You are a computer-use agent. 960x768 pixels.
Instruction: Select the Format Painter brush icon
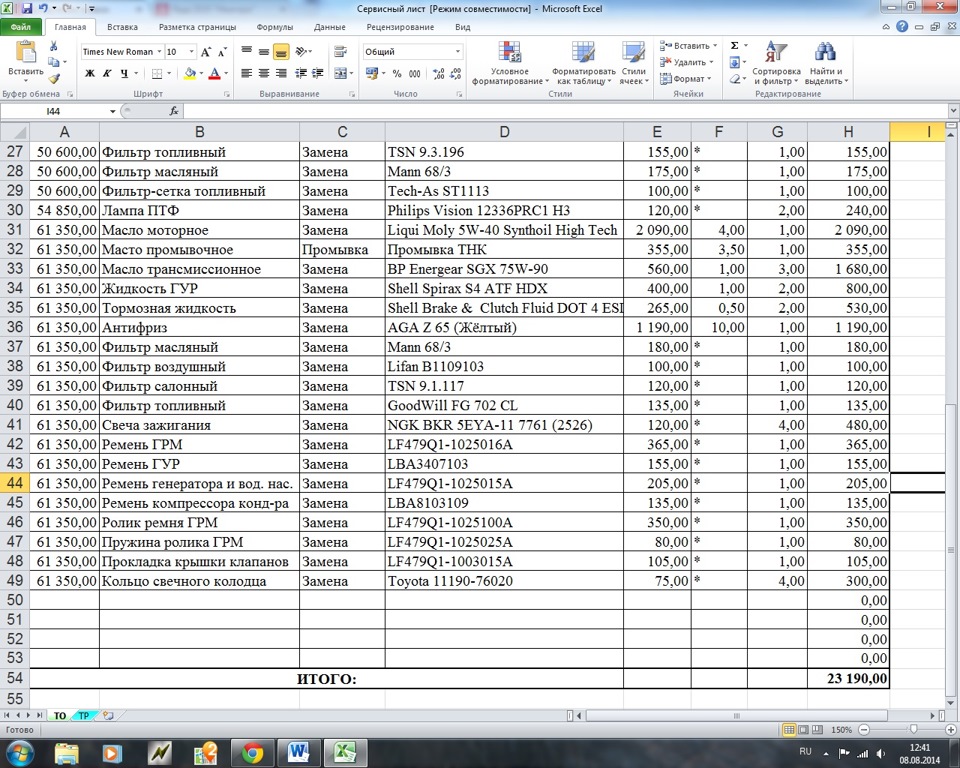[53, 78]
